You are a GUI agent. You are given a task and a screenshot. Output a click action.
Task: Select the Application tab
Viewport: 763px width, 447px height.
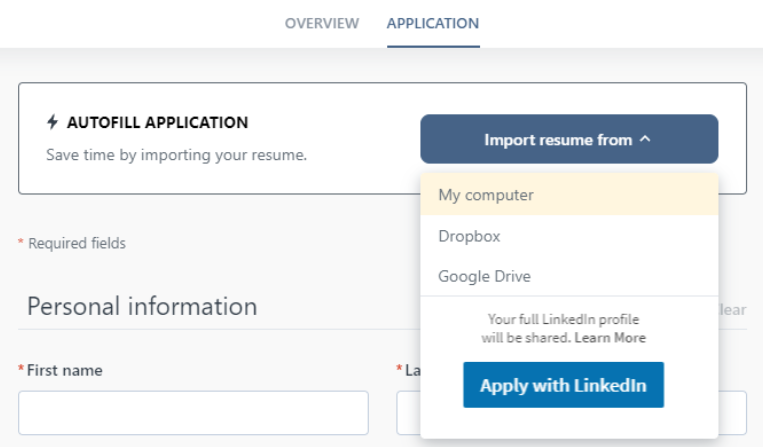point(432,23)
